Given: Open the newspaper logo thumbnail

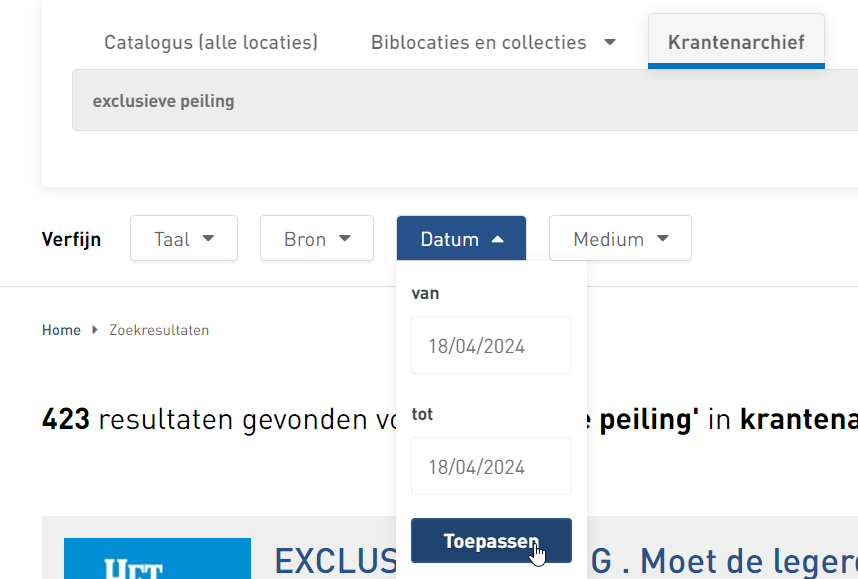Looking at the screenshot, I should click(x=157, y=560).
